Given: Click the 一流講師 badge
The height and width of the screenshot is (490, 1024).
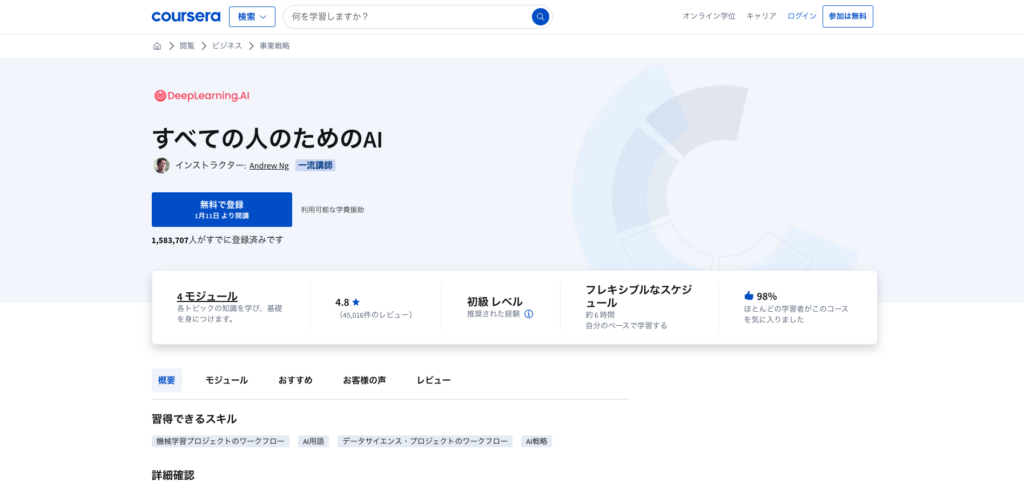Looking at the screenshot, I should coord(315,165).
